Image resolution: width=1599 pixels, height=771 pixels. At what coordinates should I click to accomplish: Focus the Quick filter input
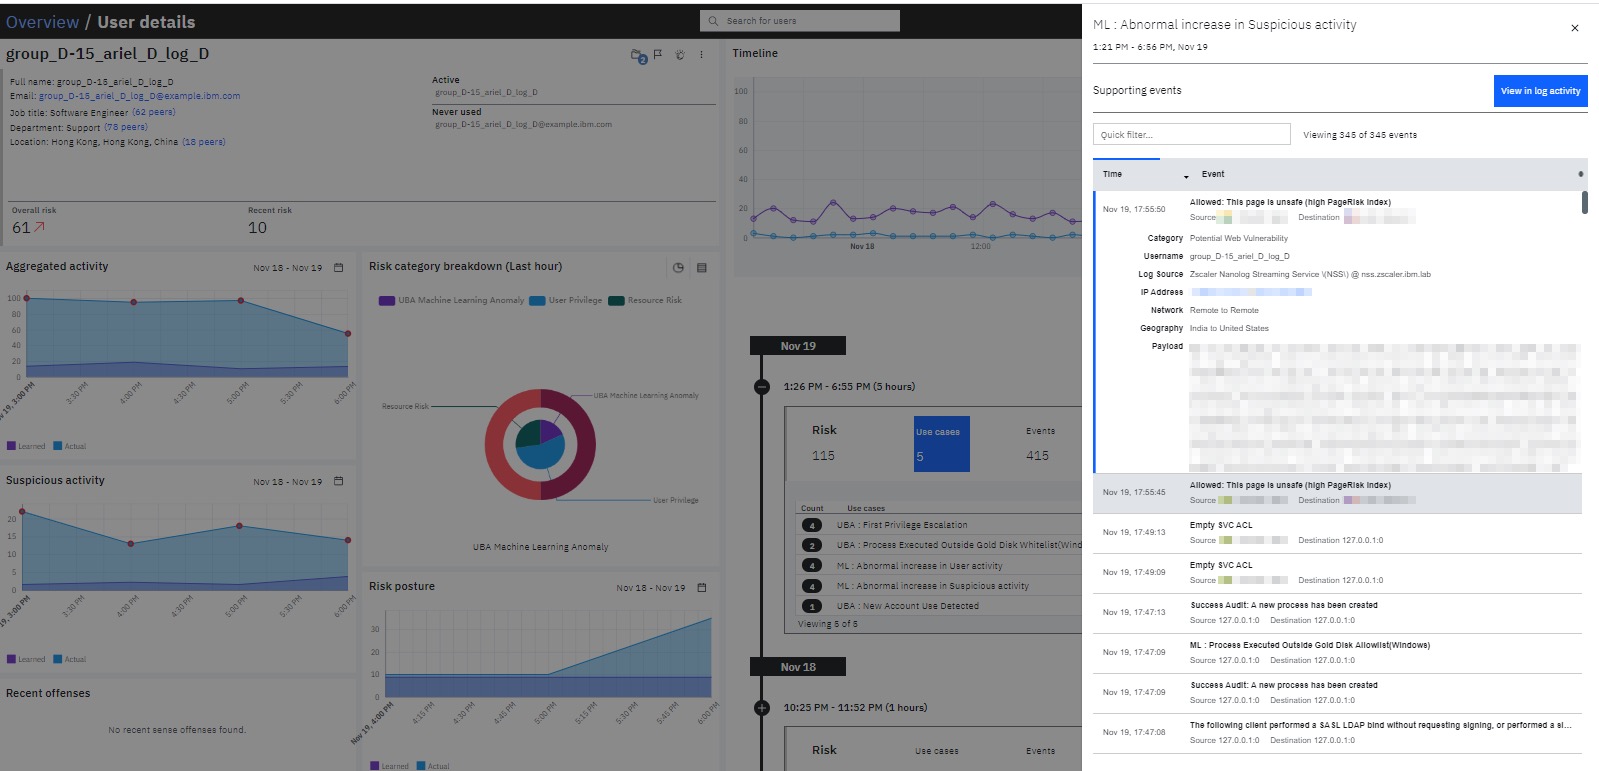tap(1191, 135)
